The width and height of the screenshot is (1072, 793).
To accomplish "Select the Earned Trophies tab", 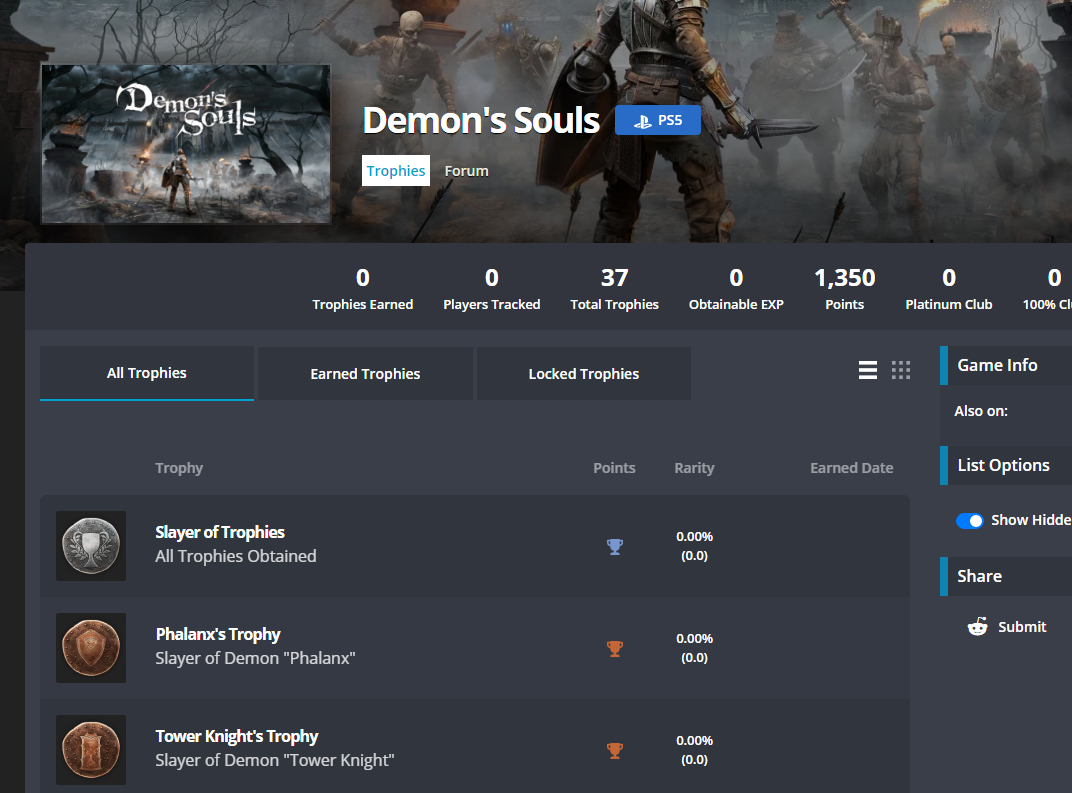I will pyautogui.click(x=365, y=373).
